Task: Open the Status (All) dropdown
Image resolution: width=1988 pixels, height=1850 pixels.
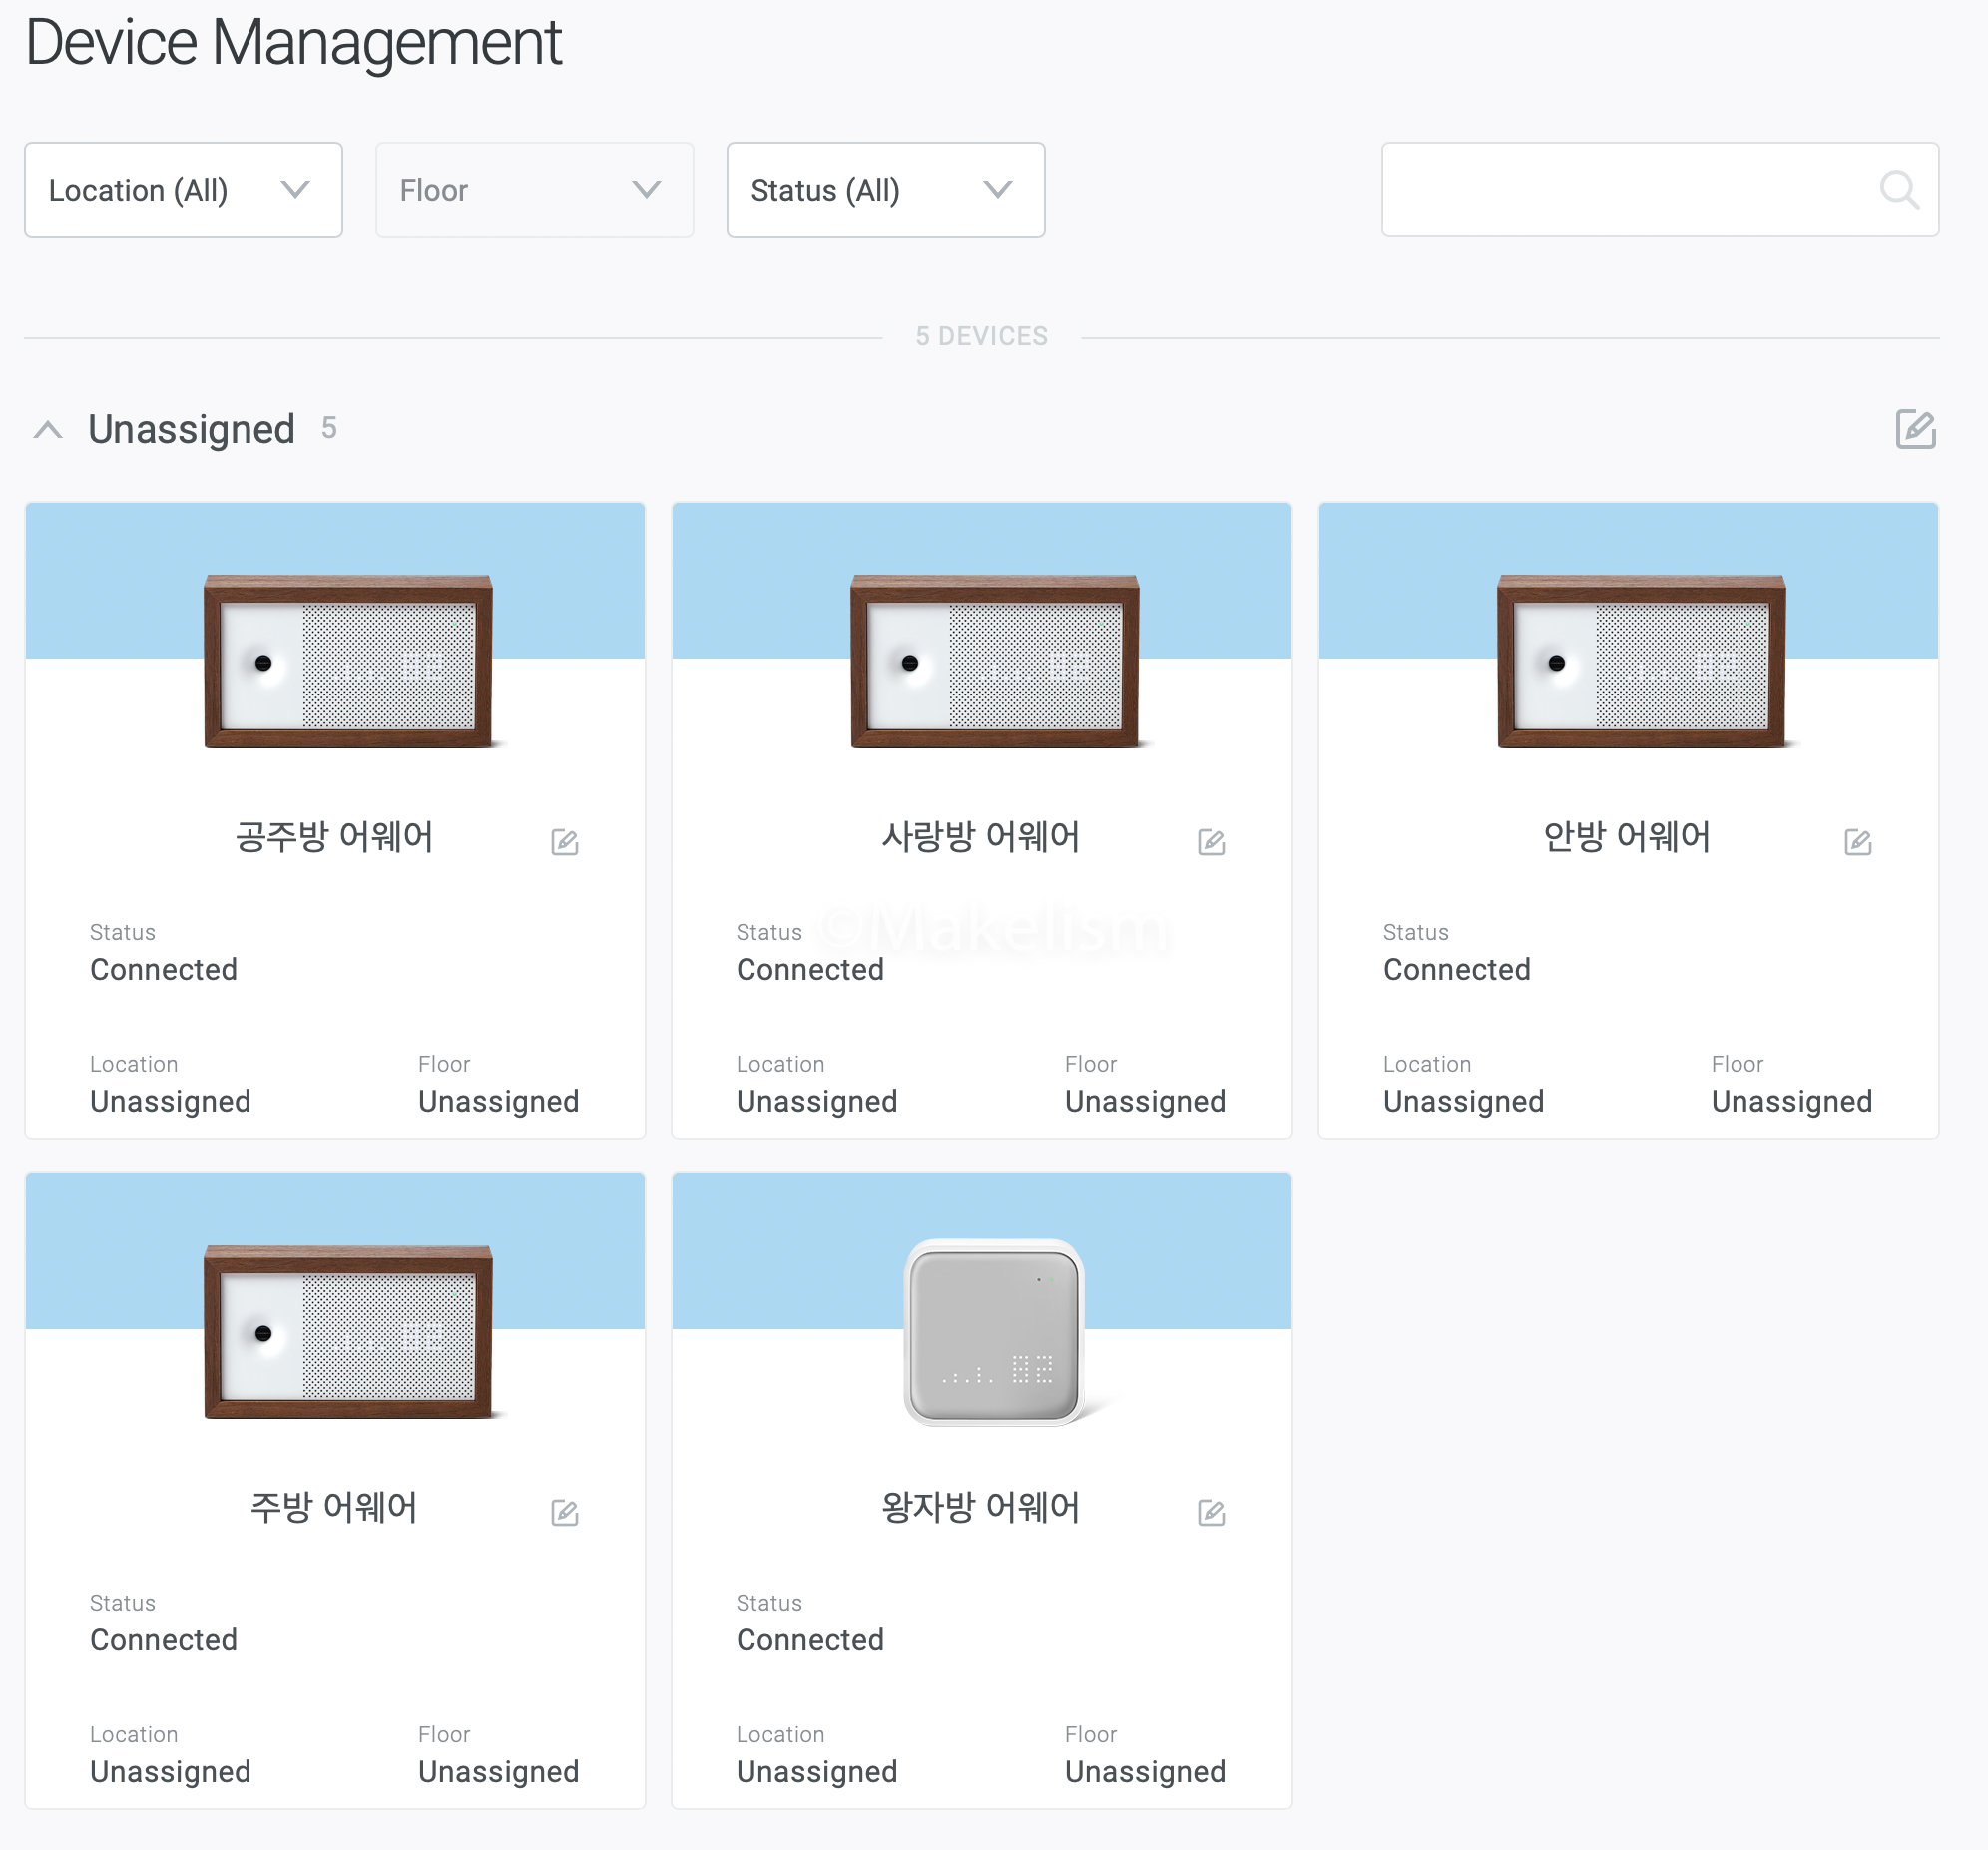Action: [885, 190]
